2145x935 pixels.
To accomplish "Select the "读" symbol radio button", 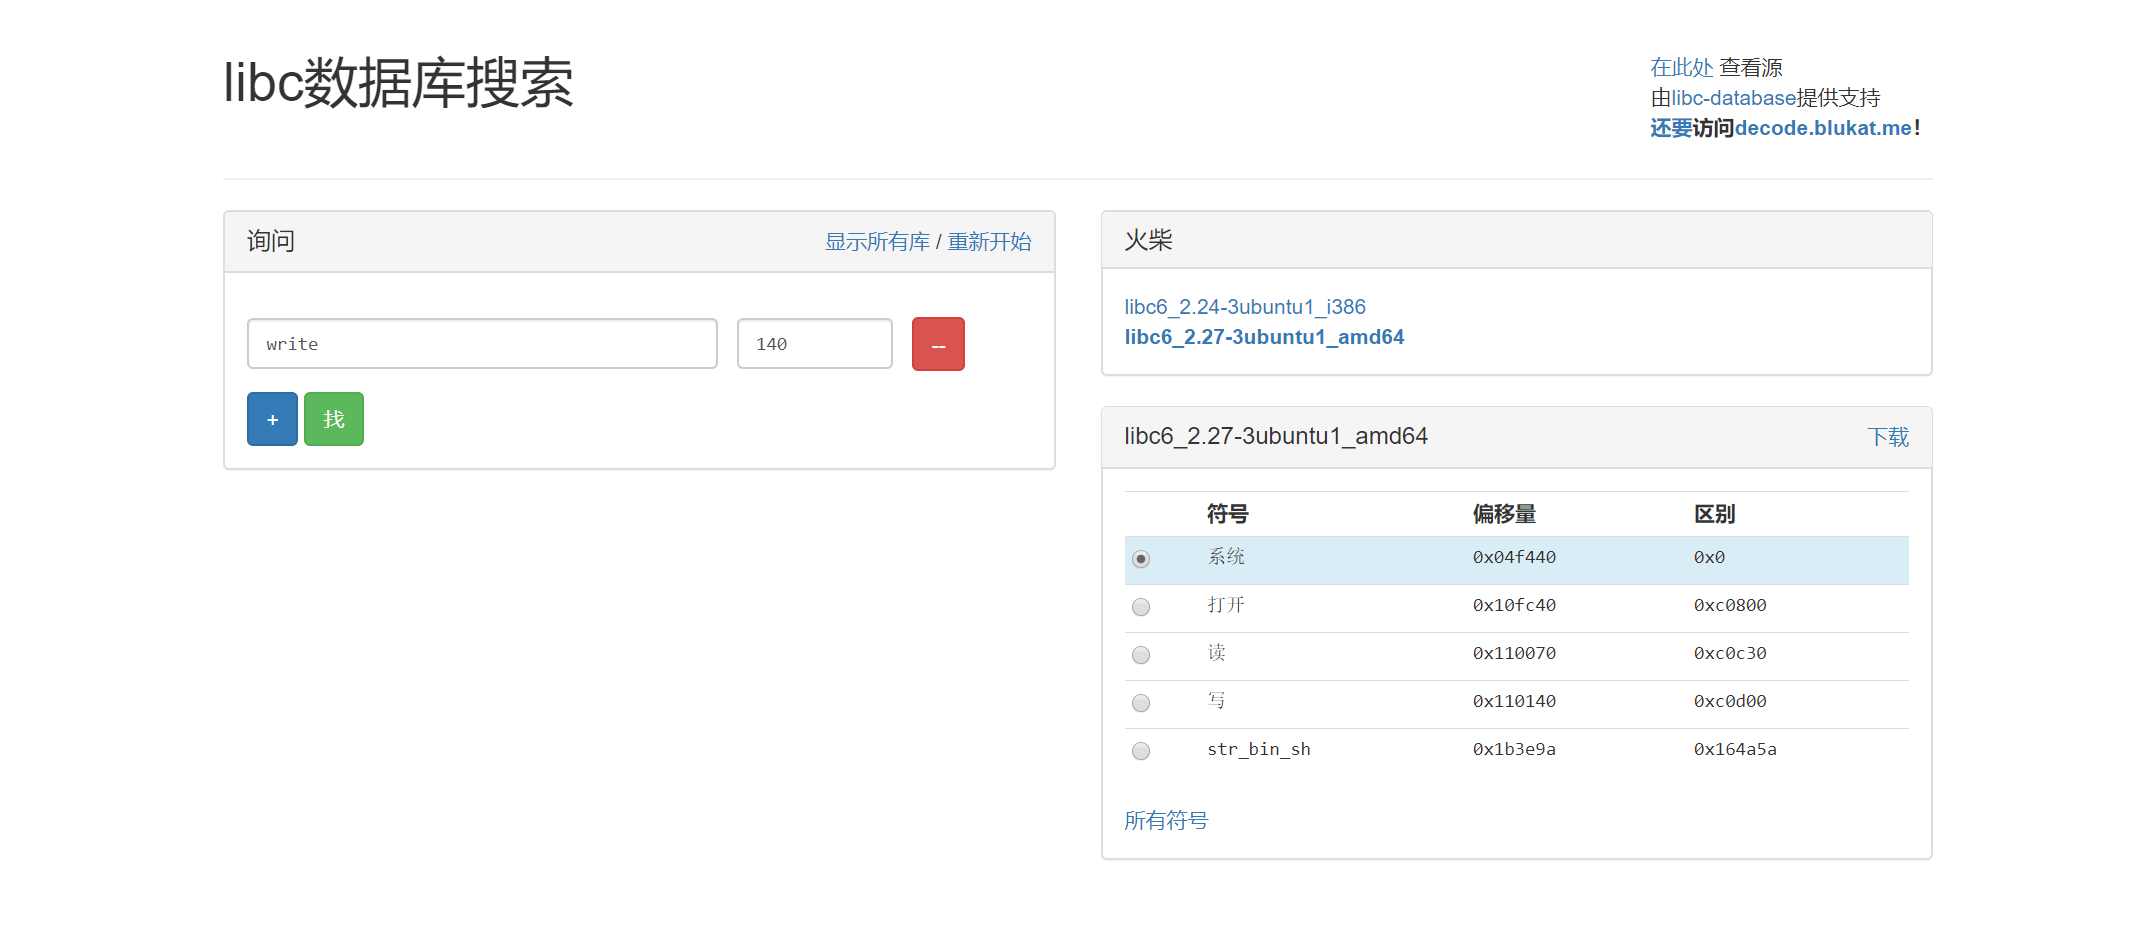I will (1140, 654).
